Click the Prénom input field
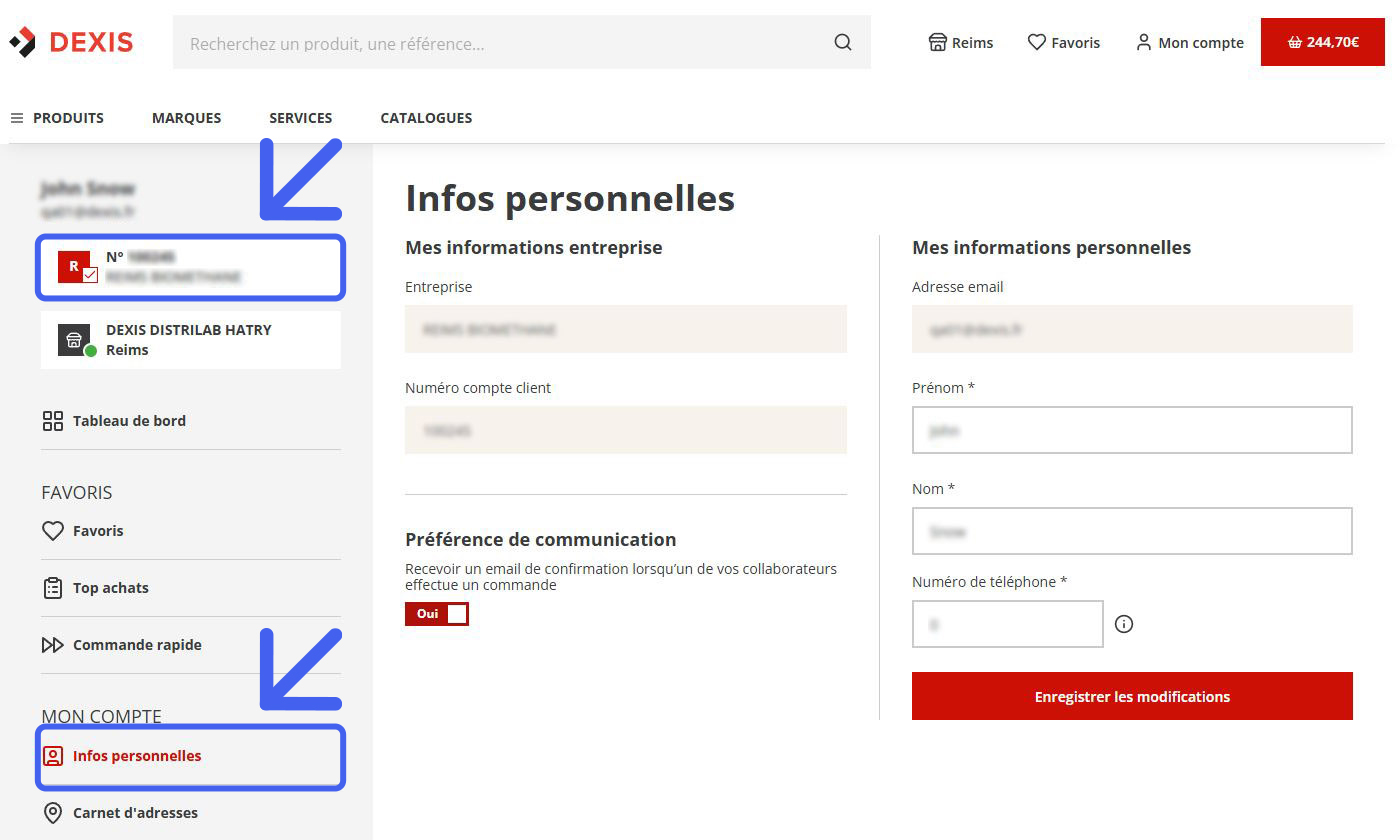Viewport: 1400px width, 840px height. pyautogui.click(x=1132, y=430)
